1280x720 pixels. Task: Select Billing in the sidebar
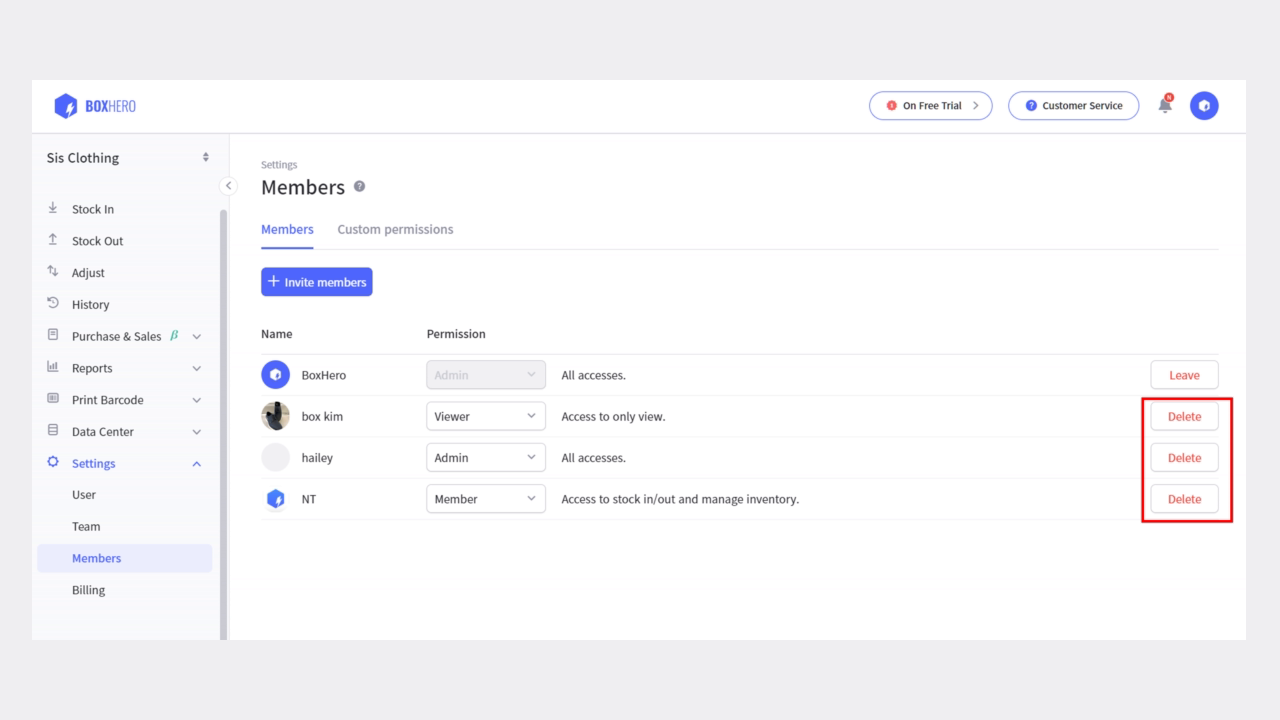click(x=88, y=590)
